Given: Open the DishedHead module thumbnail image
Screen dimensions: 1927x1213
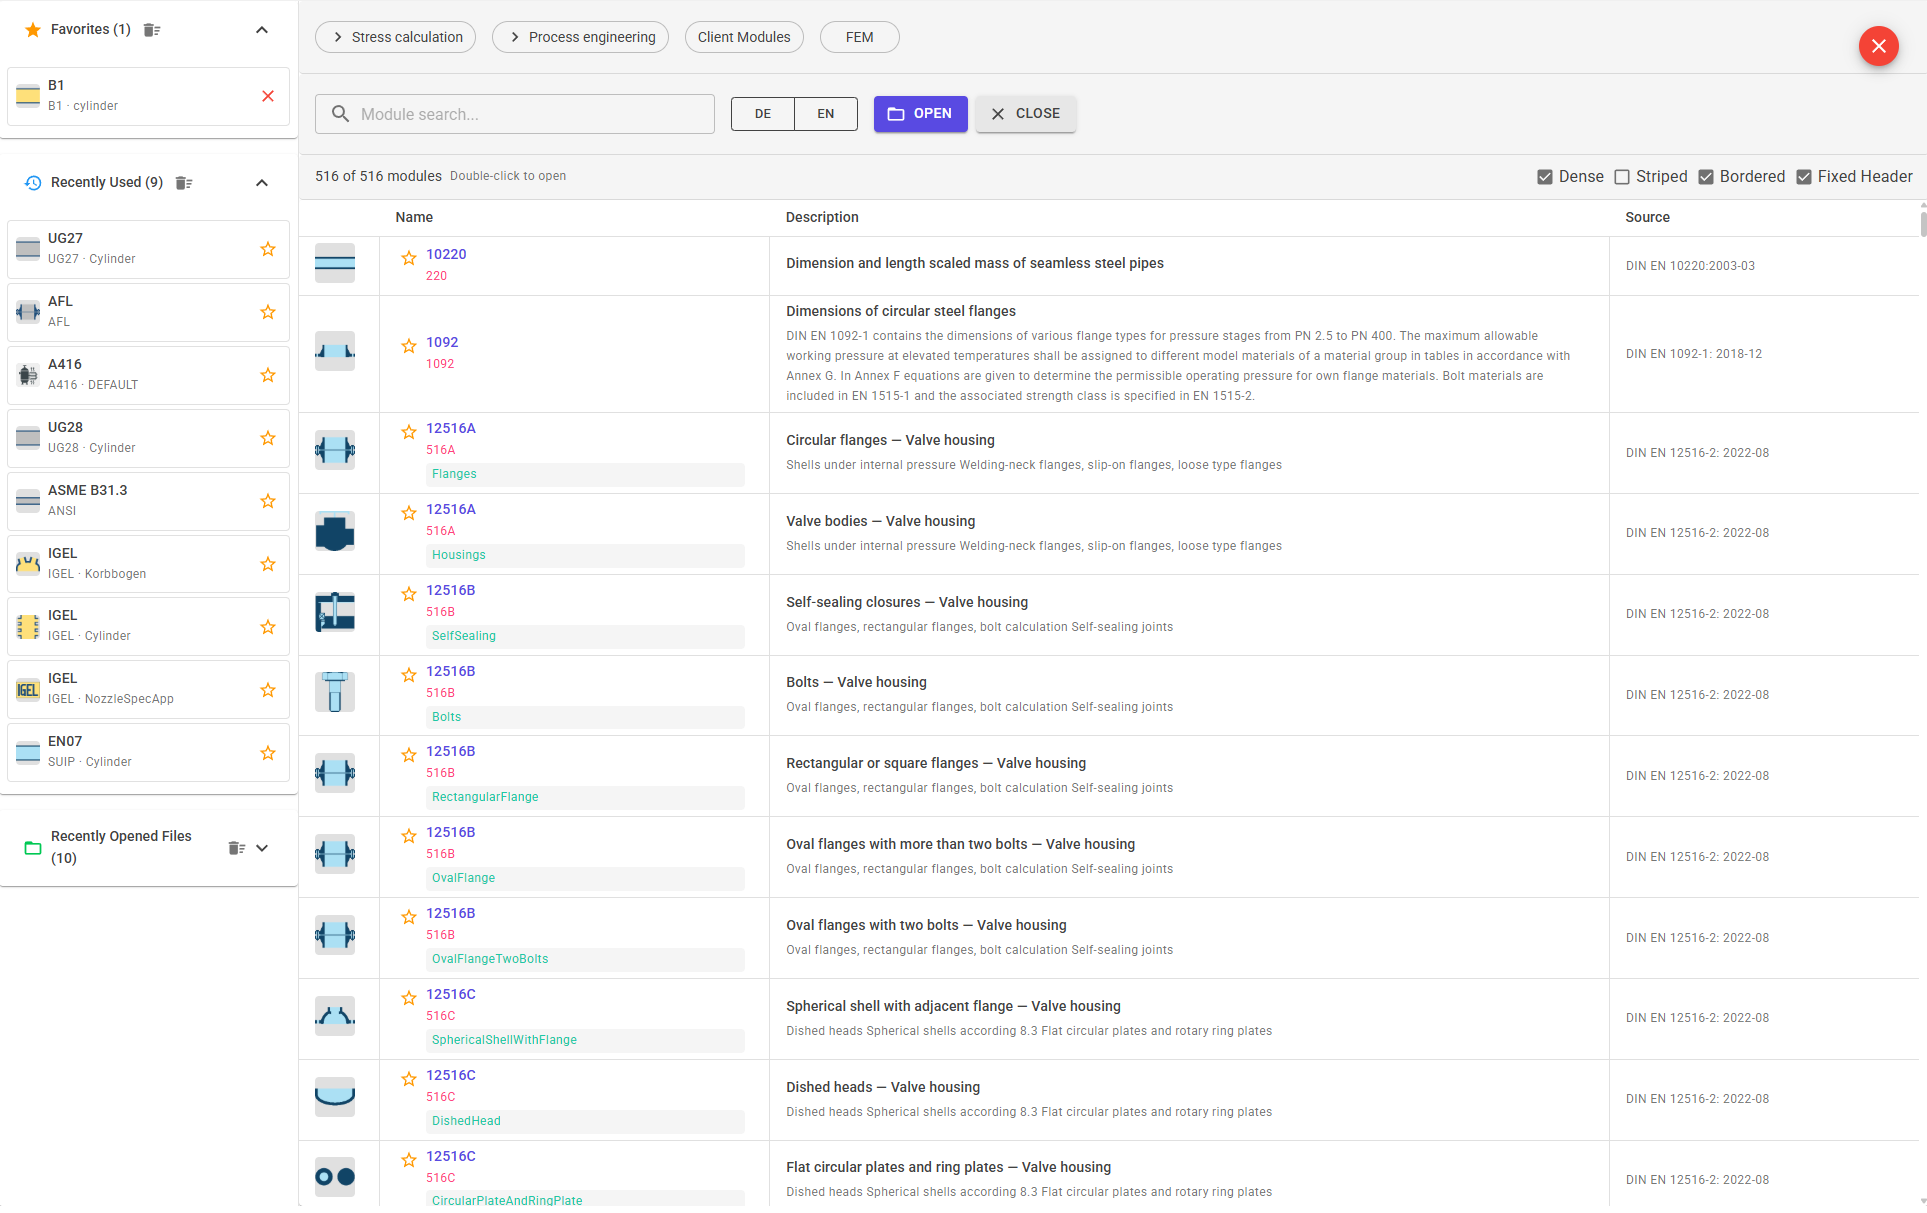Looking at the screenshot, I should pos(335,1096).
